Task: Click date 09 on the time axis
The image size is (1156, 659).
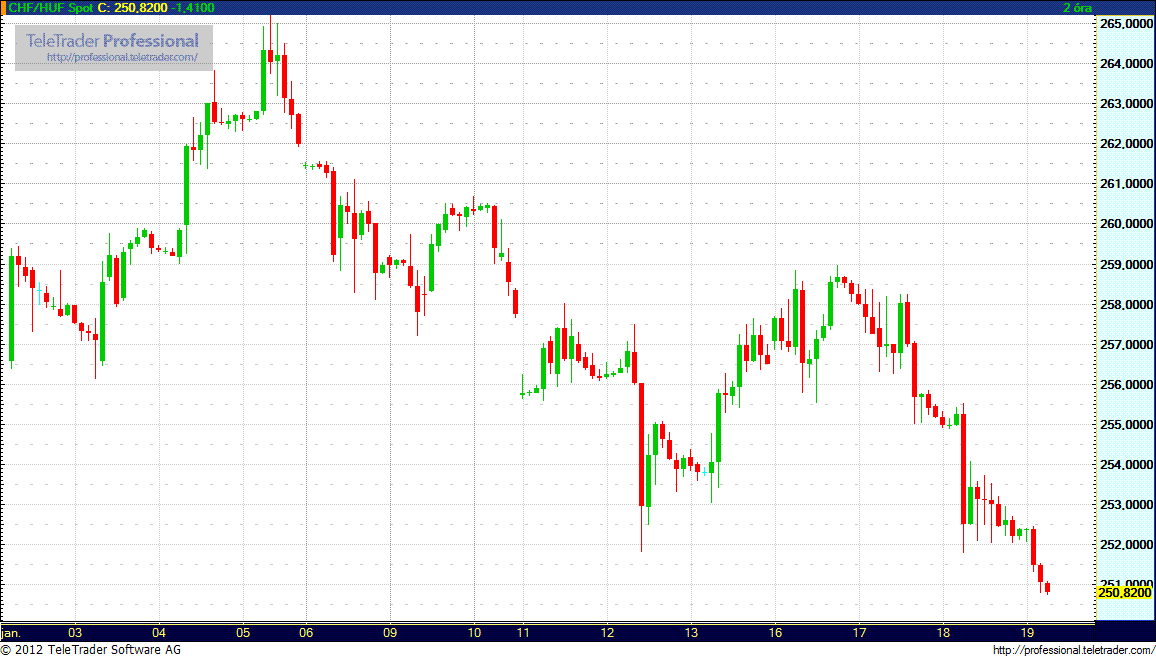Action: pos(390,632)
